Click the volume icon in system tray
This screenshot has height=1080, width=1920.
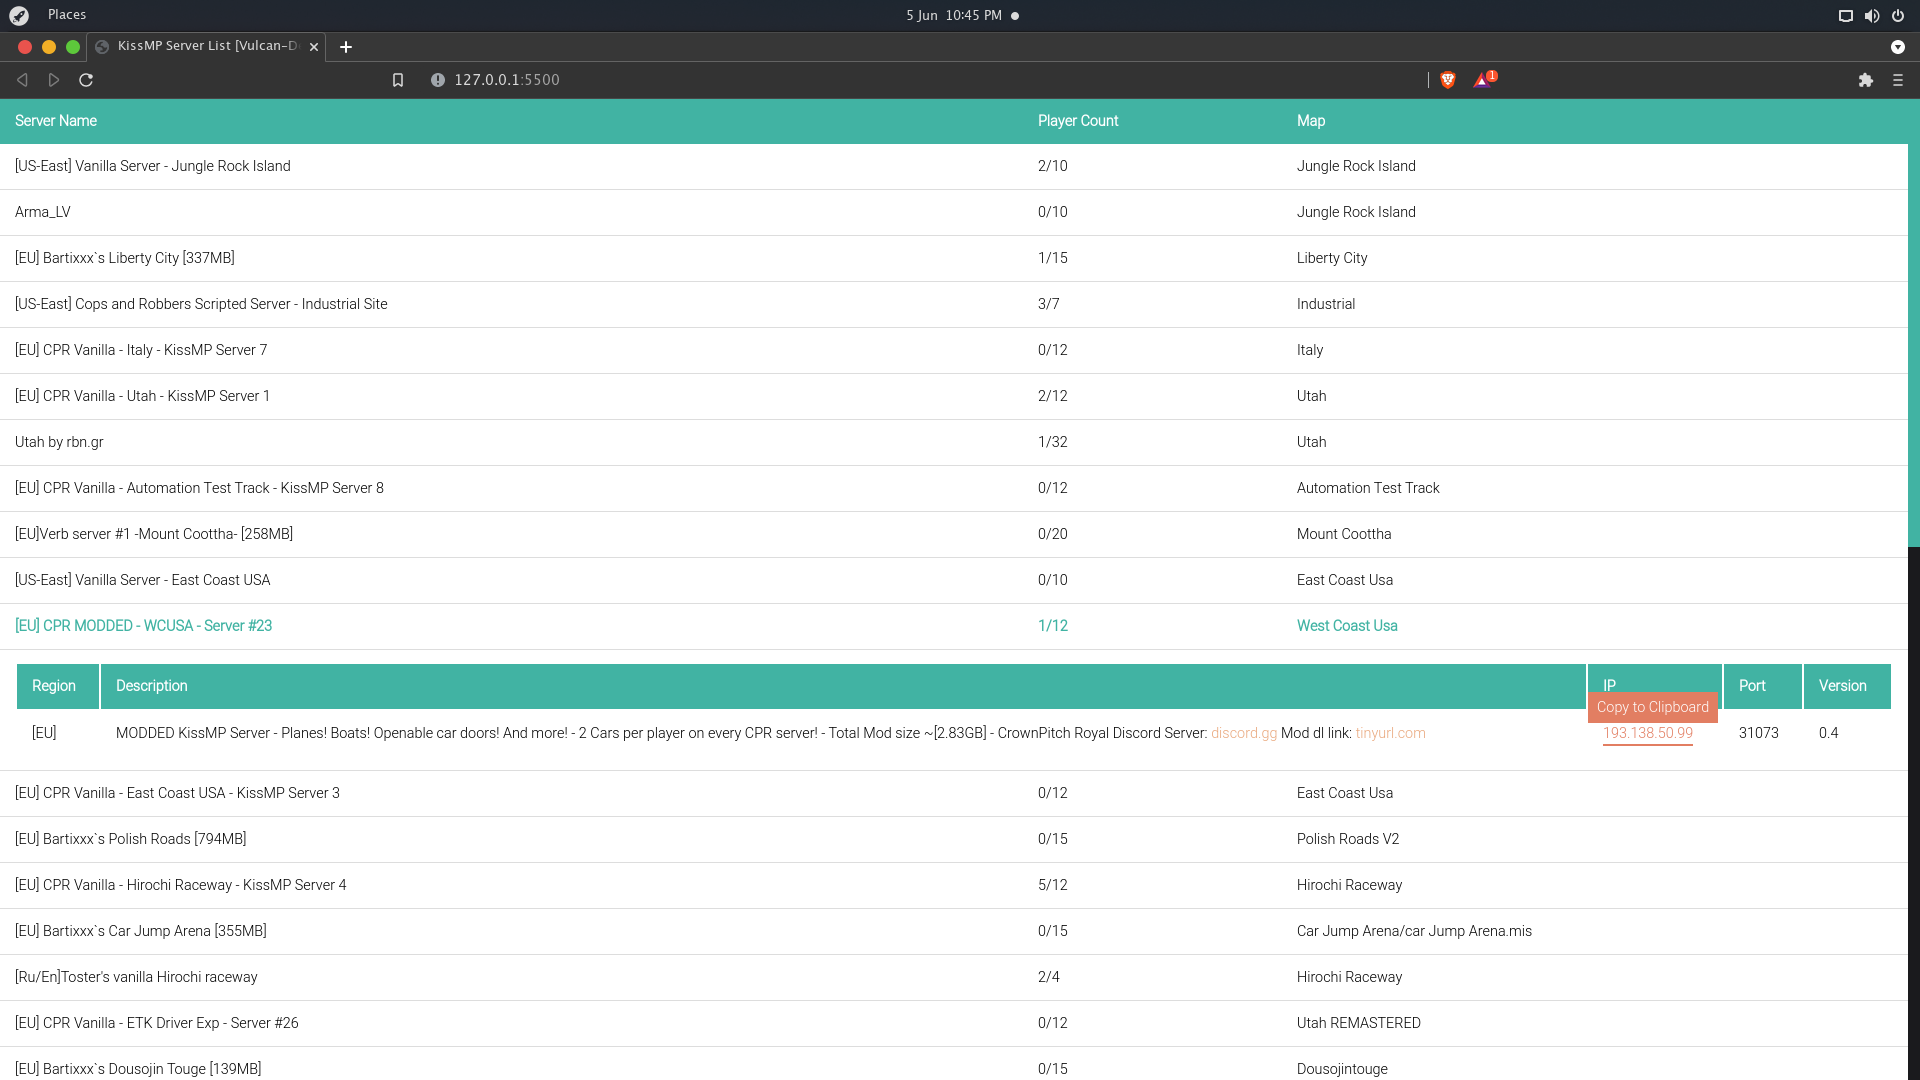[1872, 15]
